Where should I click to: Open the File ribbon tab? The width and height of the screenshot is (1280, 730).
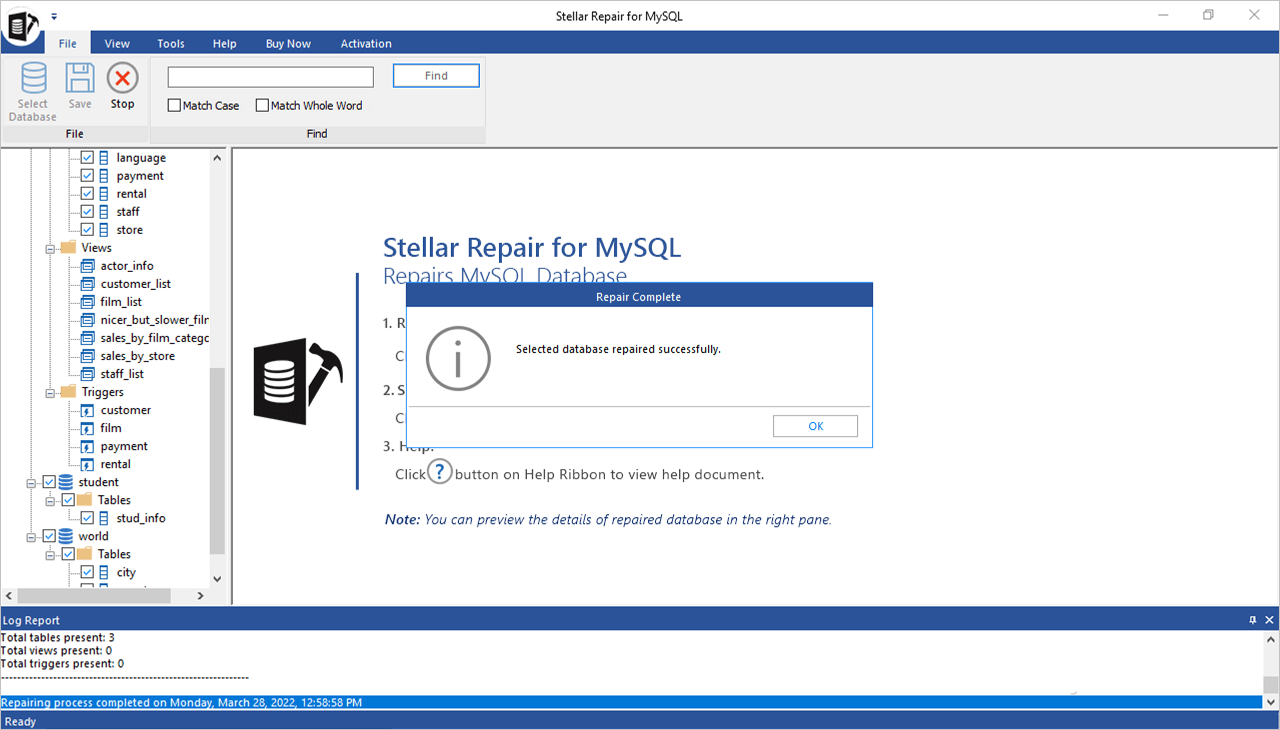[x=67, y=43]
